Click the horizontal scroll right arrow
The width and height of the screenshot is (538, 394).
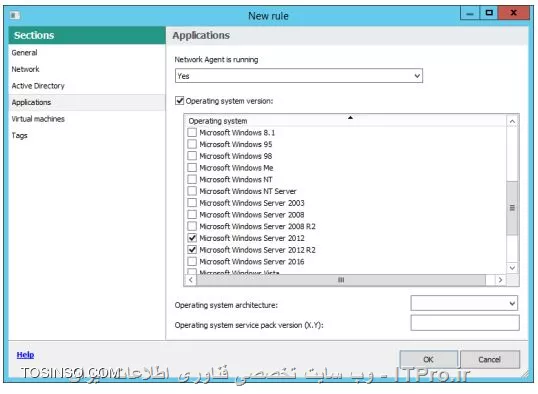(x=501, y=280)
